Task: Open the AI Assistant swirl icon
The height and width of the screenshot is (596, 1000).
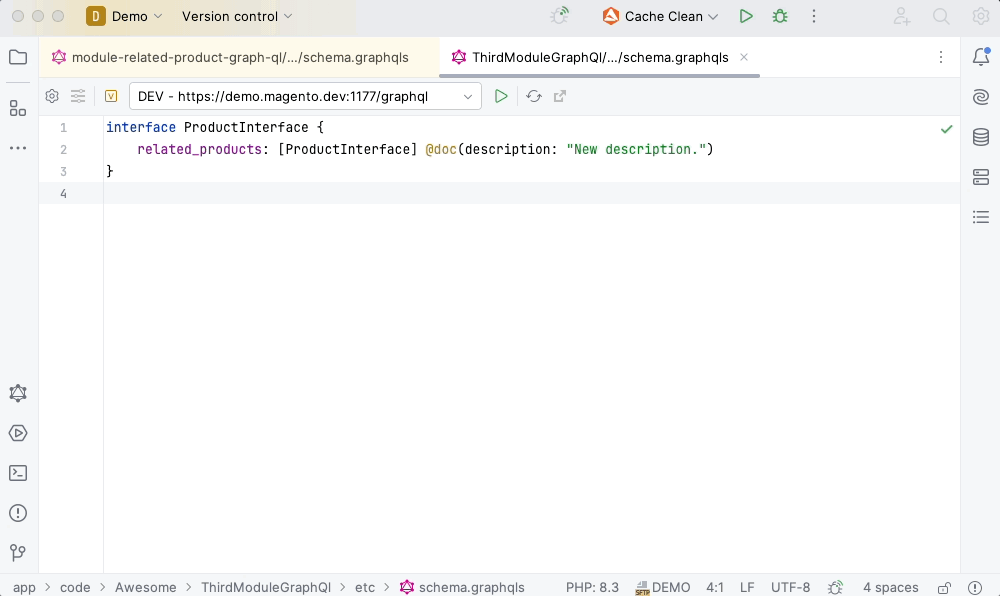Action: pyautogui.click(x=981, y=97)
